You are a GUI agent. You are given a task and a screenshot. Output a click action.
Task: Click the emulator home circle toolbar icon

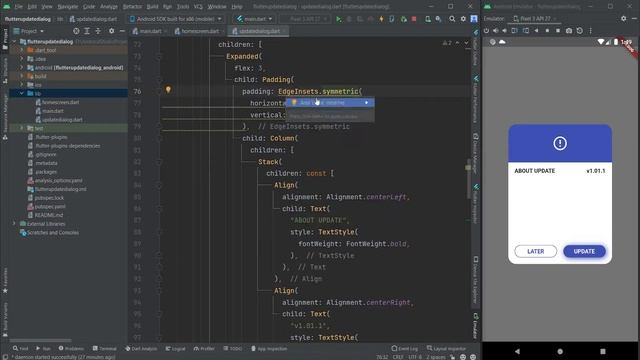[x=547, y=31]
